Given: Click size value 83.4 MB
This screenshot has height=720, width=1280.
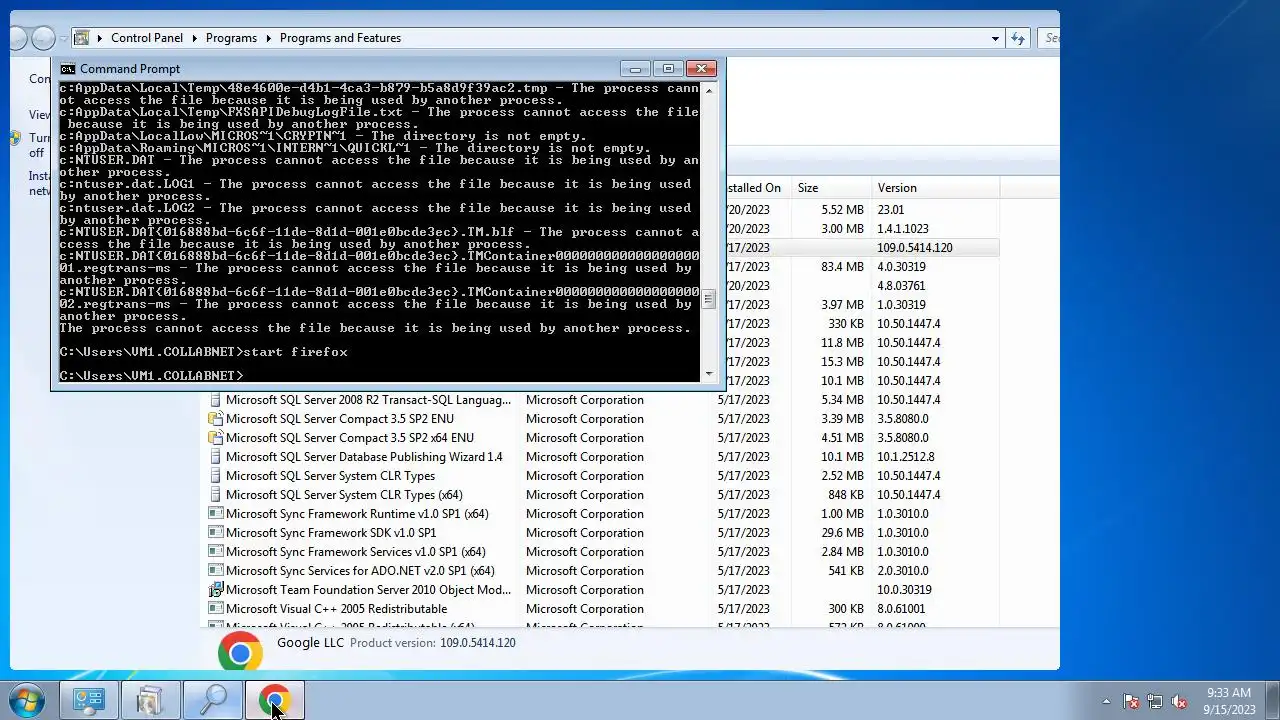Looking at the screenshot, I should (842, 267).
